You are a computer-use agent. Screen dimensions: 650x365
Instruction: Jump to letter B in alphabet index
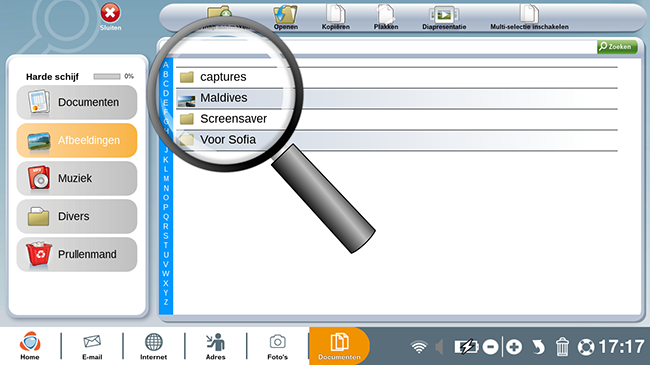point(166,74)
